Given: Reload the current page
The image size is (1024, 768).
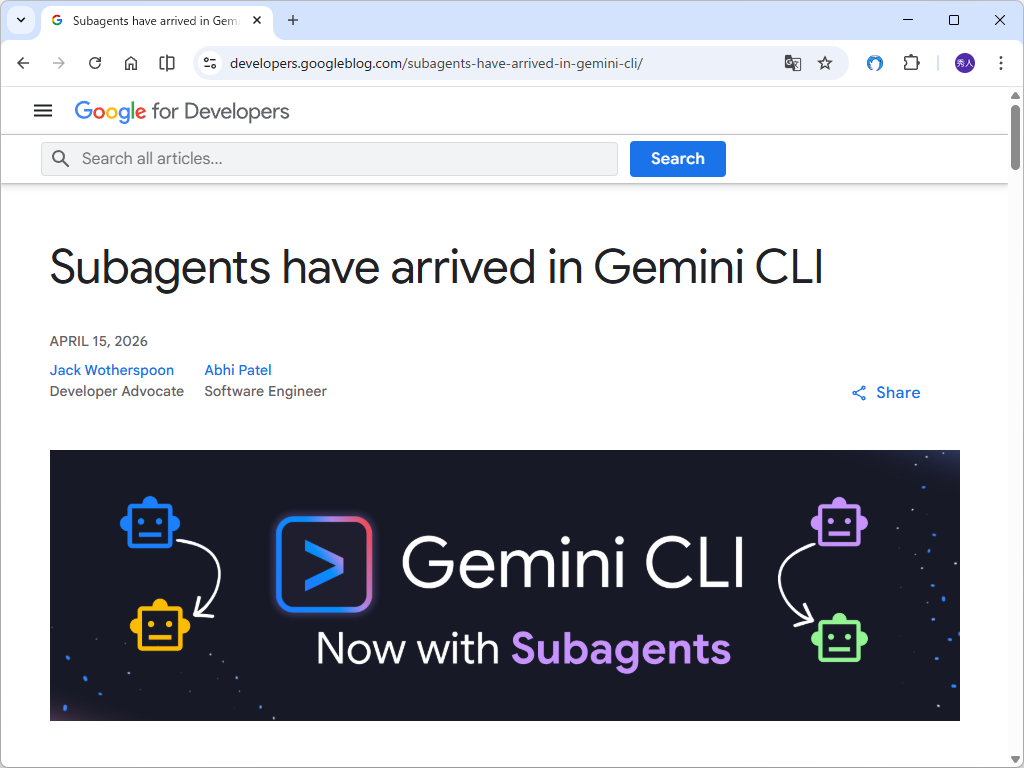Looking at the screenshot, I should pos(95,63).
